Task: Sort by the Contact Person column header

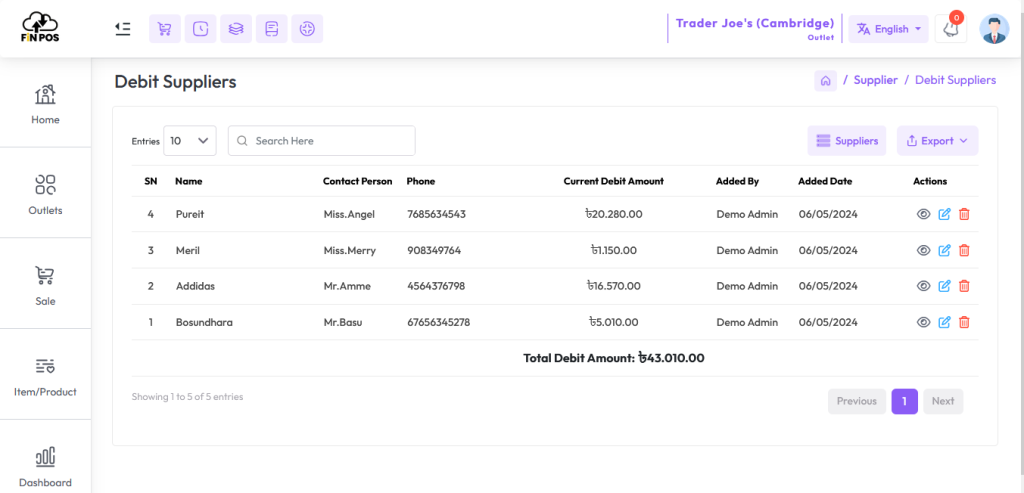Action: [x=358, y=181]
